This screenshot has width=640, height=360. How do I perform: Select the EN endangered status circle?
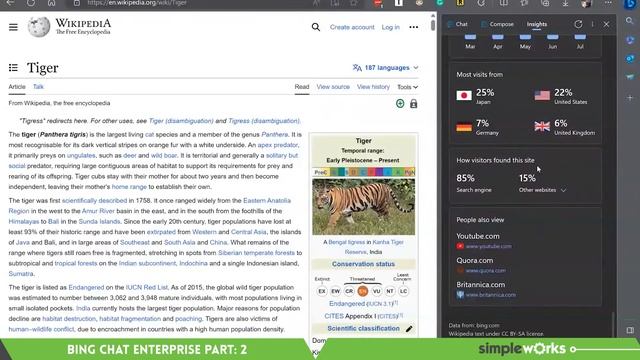[362, 291]
